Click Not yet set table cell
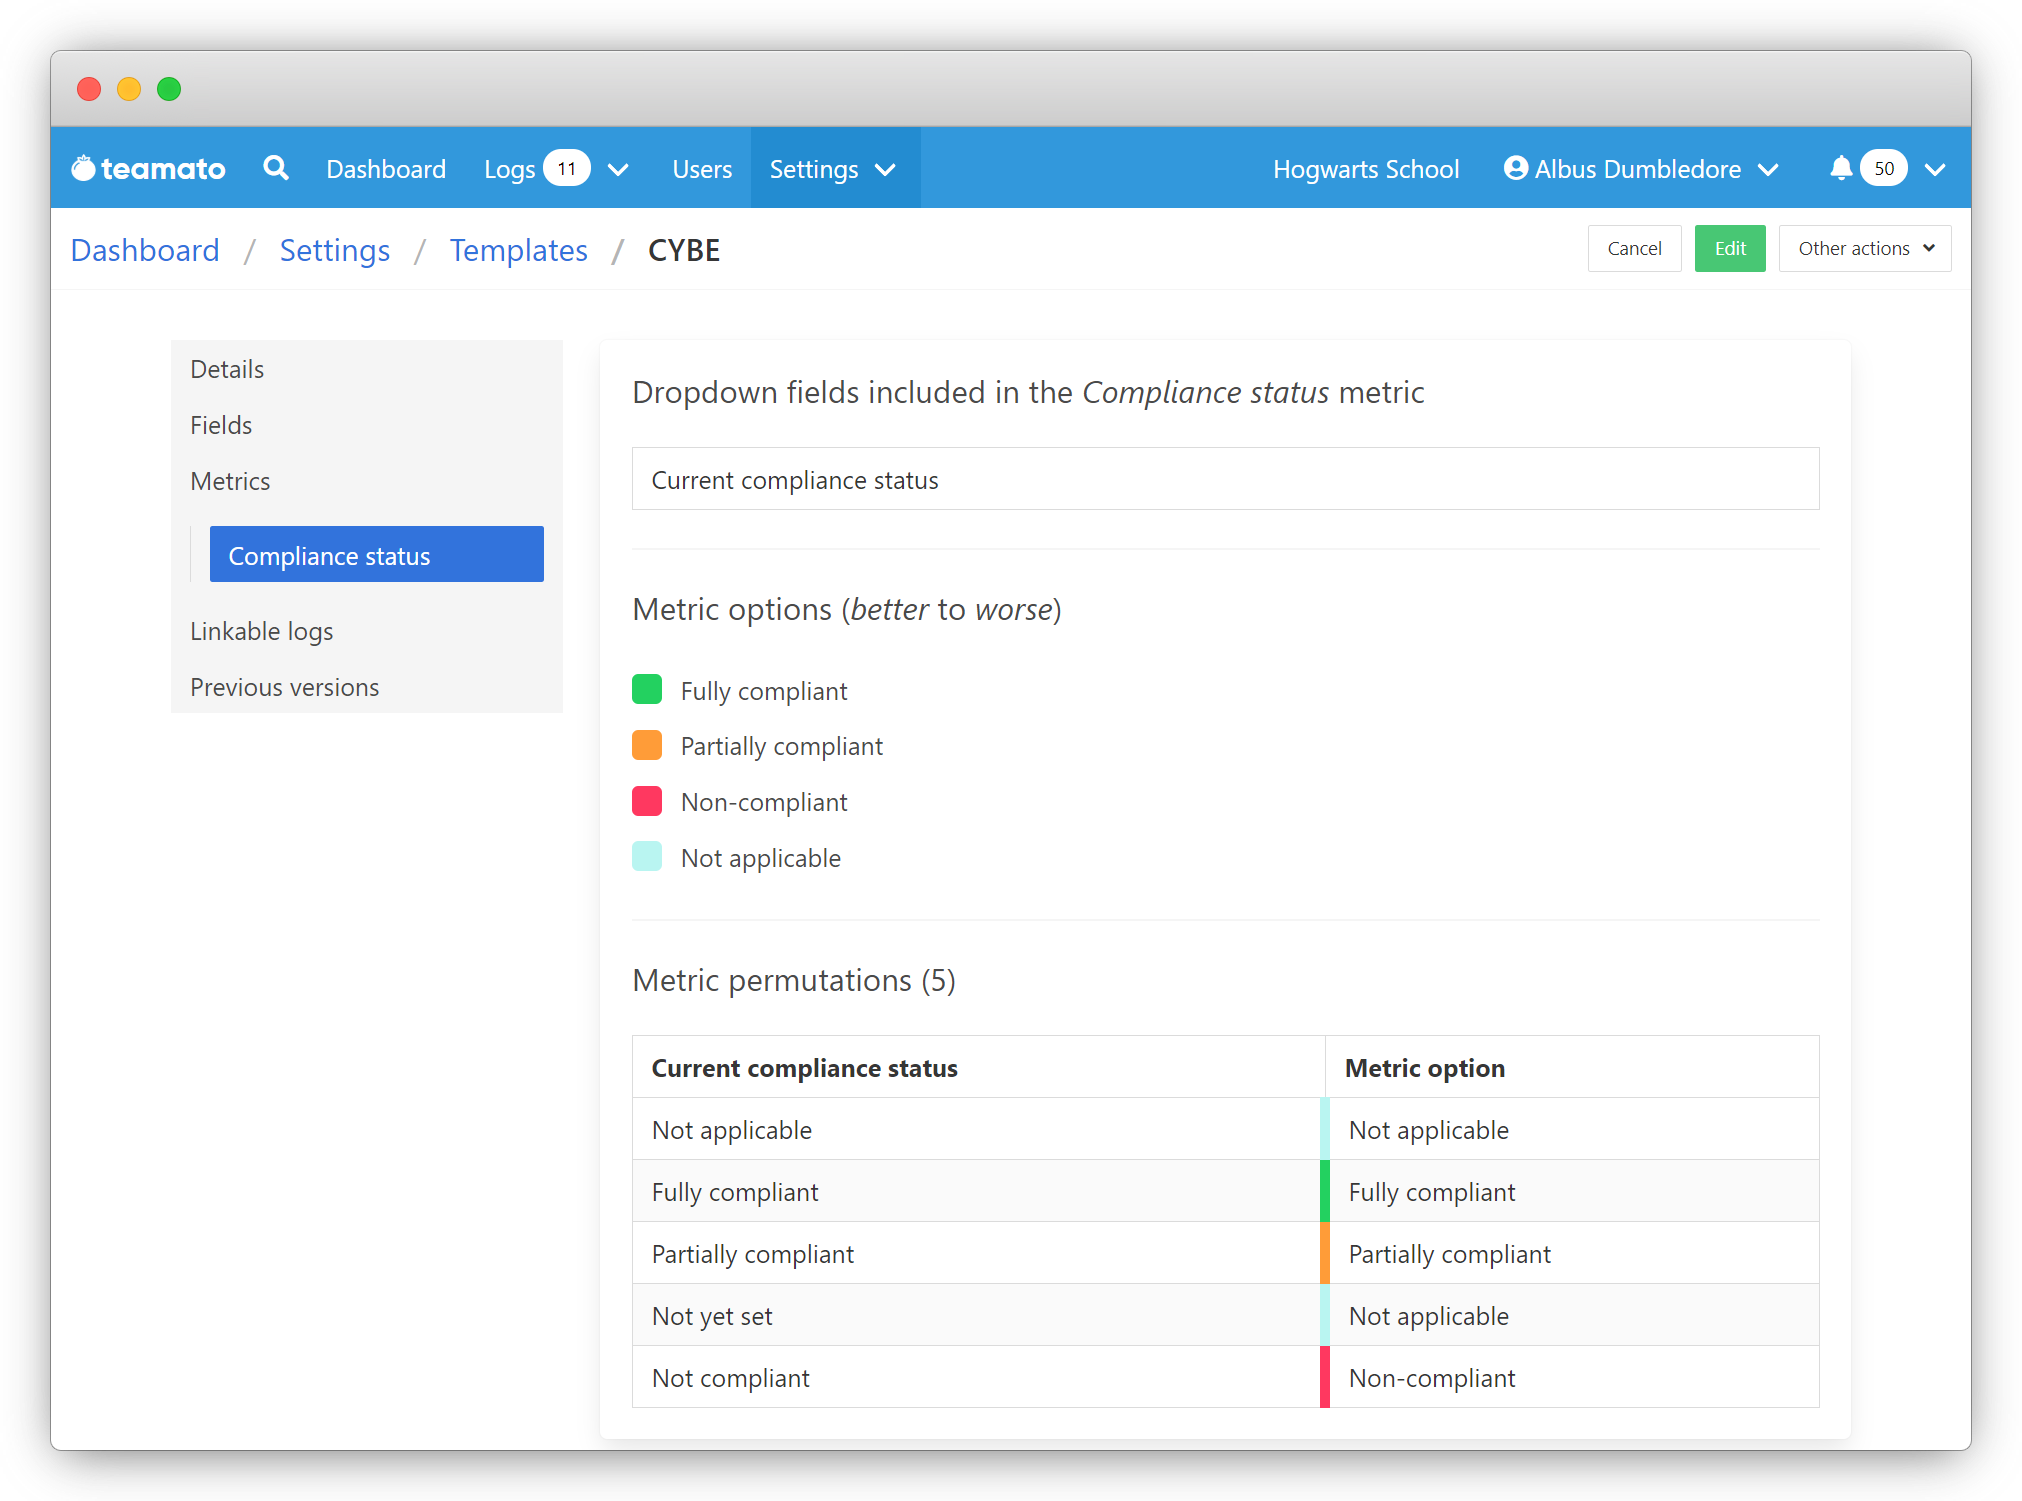Image resolution: width=2022 pixels, height=1501 pixels. (978, 1315)
